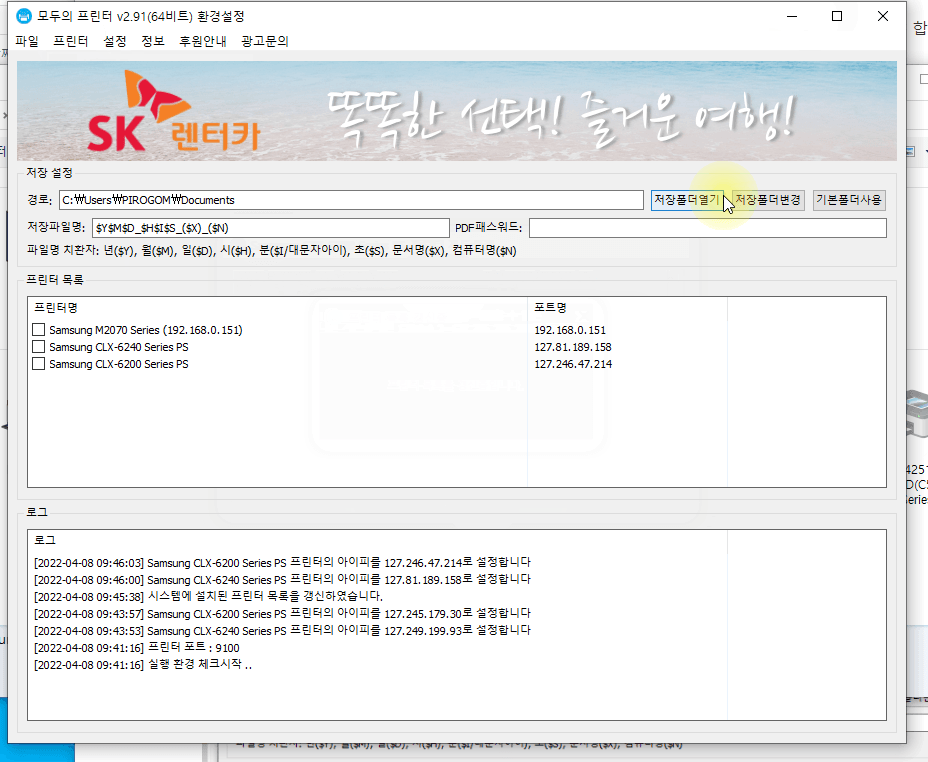
Task: Open the 정보 menu
Action: pyautogui.click(x=153, y=41)
